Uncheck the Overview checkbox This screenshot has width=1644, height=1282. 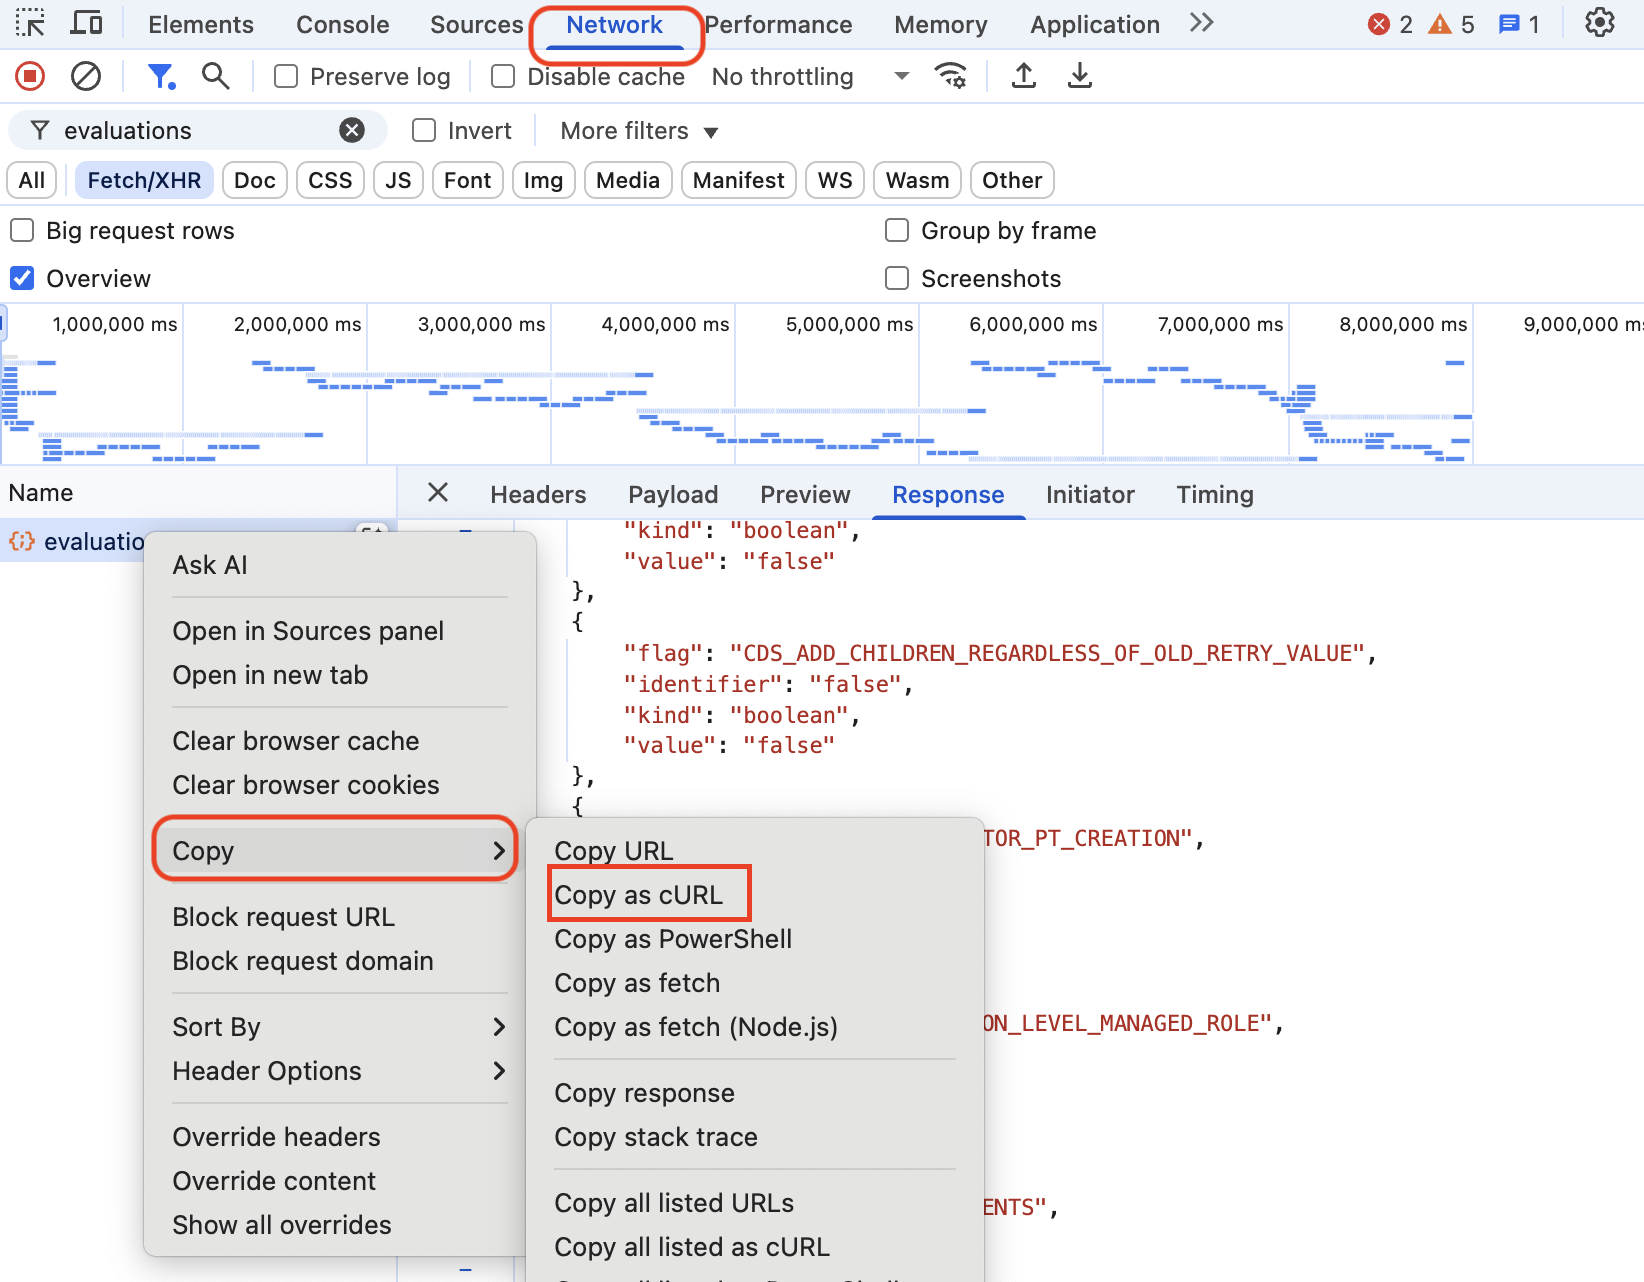click(x=22, y=278)
